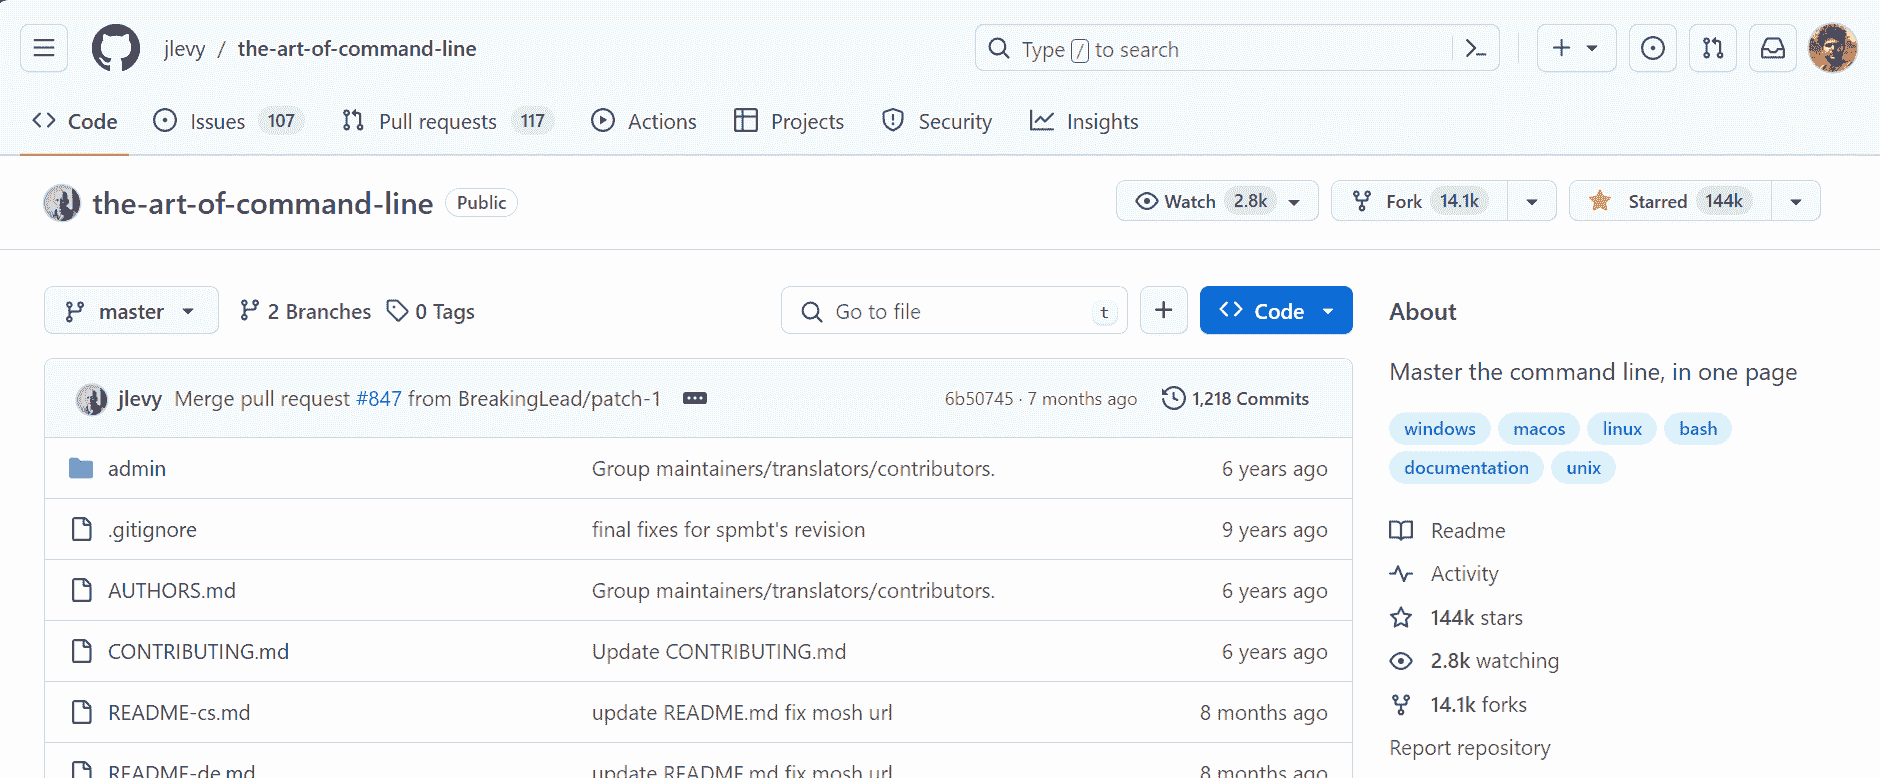Viewport: 1880px width, 778px height.
Task: Select the bash topic tag
Action: tap(1698, 429)
